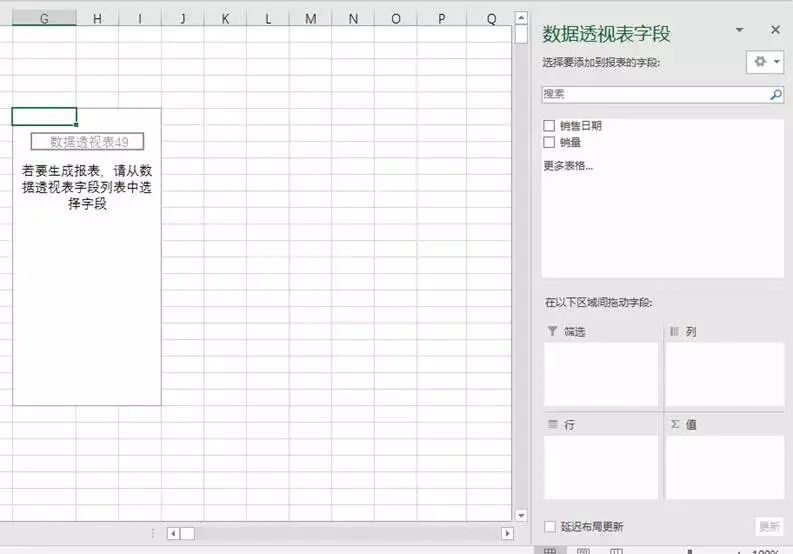Click the 更新 button

pyautogui.click(x=769, y=527)
